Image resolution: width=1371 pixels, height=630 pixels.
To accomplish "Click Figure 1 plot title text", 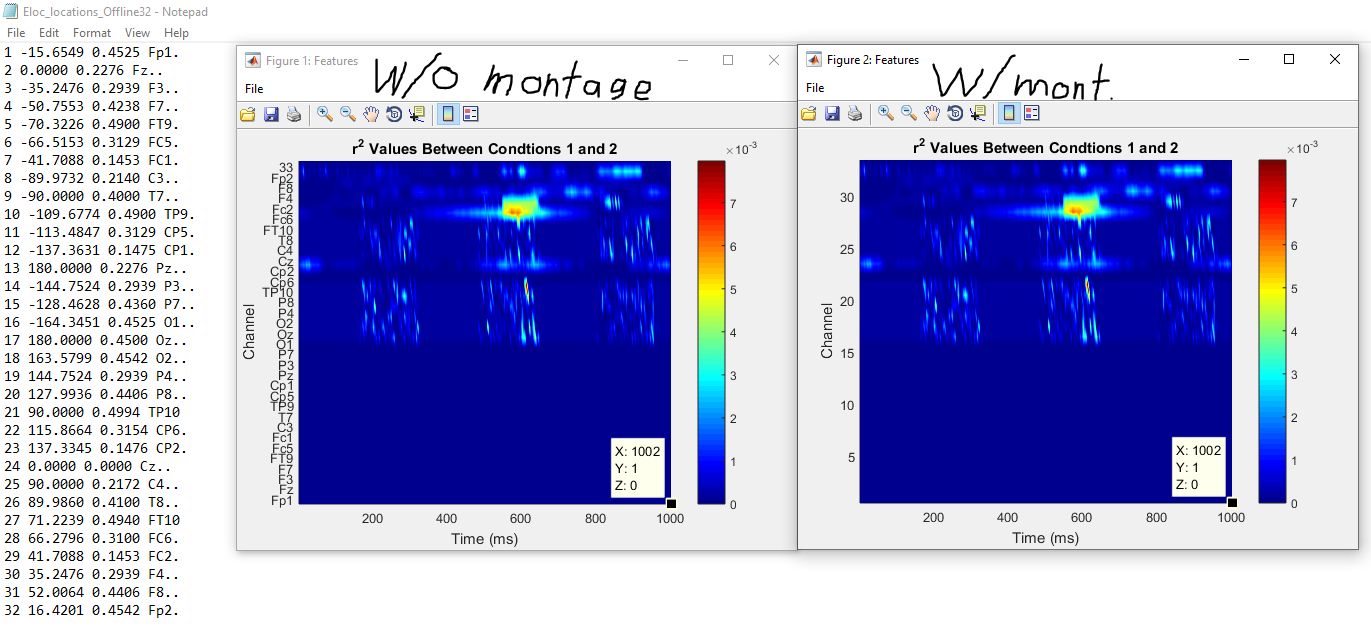I will [484, 148].
